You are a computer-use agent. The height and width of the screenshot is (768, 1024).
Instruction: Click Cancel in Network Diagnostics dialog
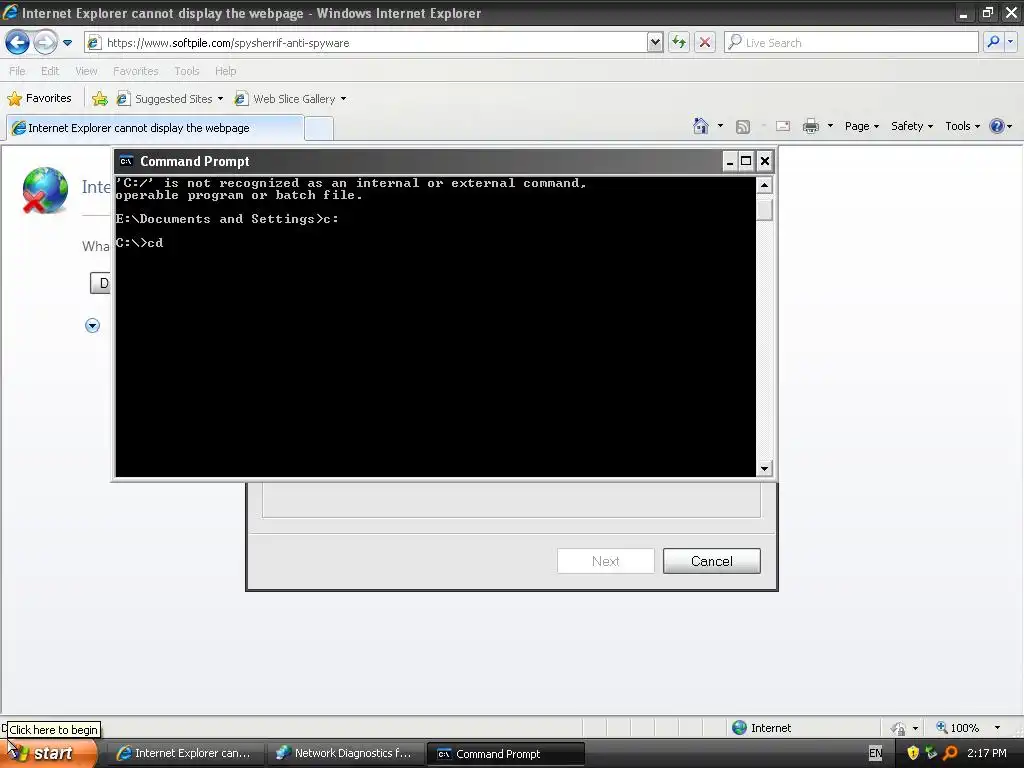pos(712,561)
